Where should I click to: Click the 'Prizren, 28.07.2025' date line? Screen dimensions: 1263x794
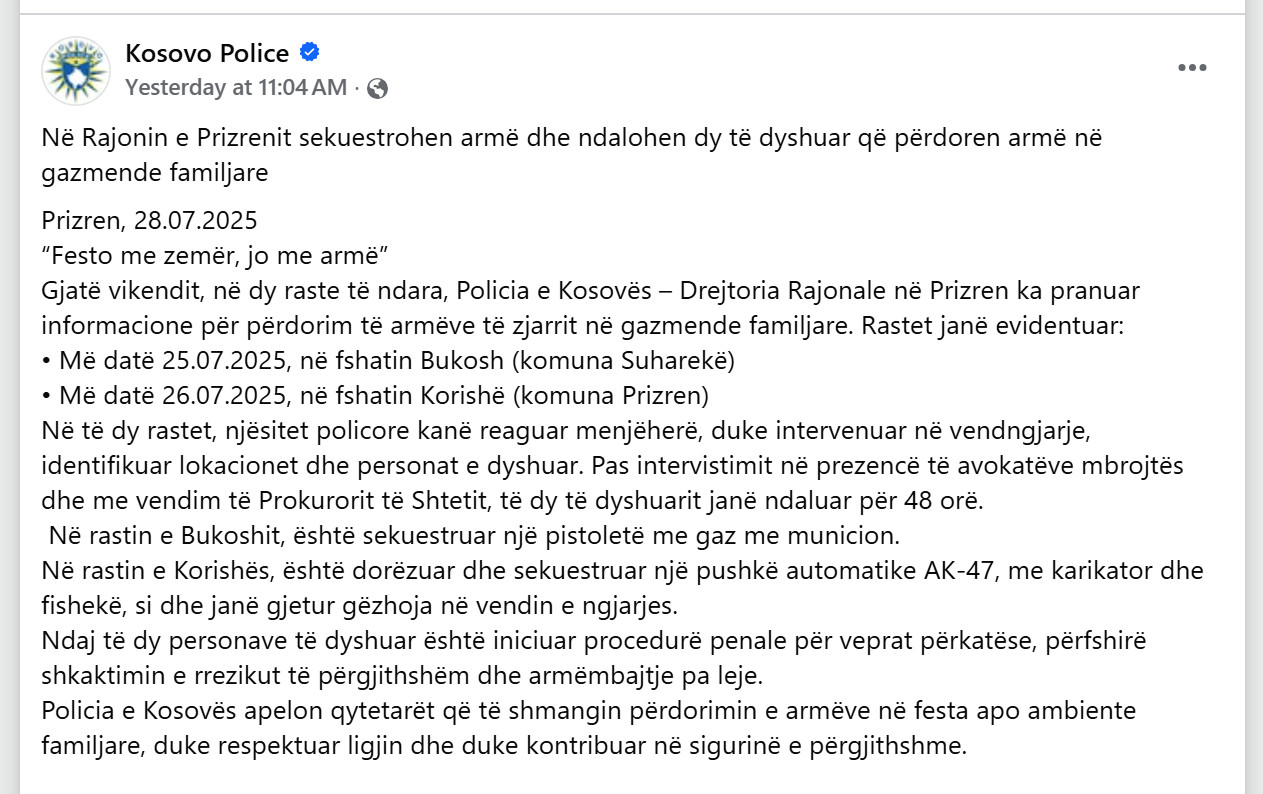tap(150, 220)
